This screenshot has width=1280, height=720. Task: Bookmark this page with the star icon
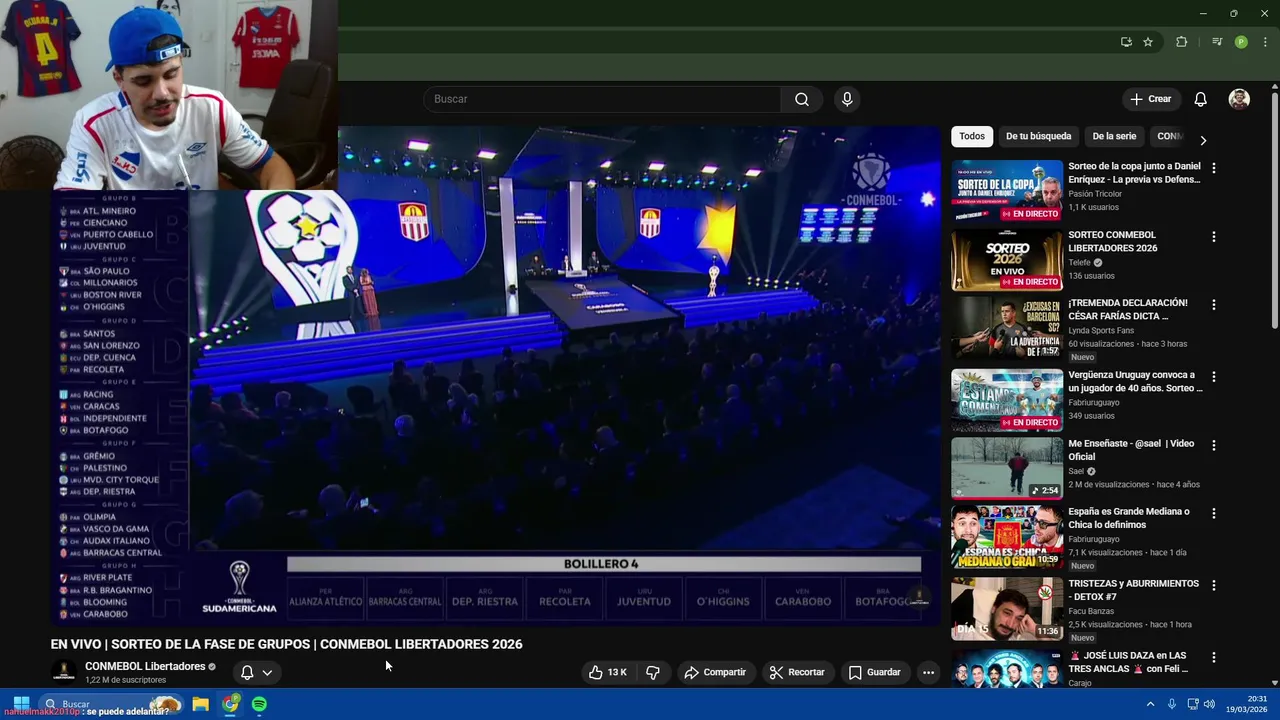[x=1148, y=42]
